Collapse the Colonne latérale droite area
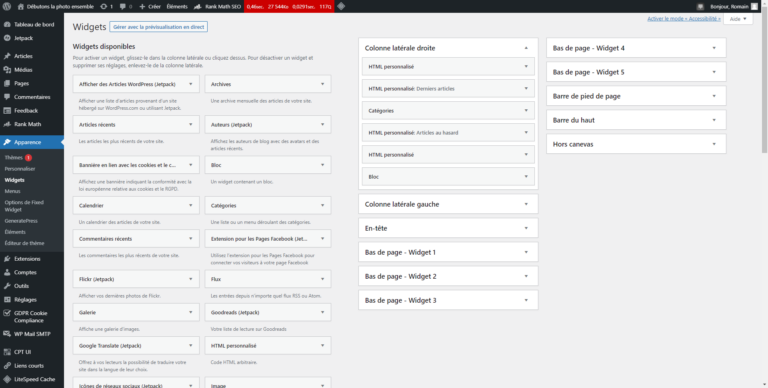Screen dimensions: 768x388 tap(526, 48)
